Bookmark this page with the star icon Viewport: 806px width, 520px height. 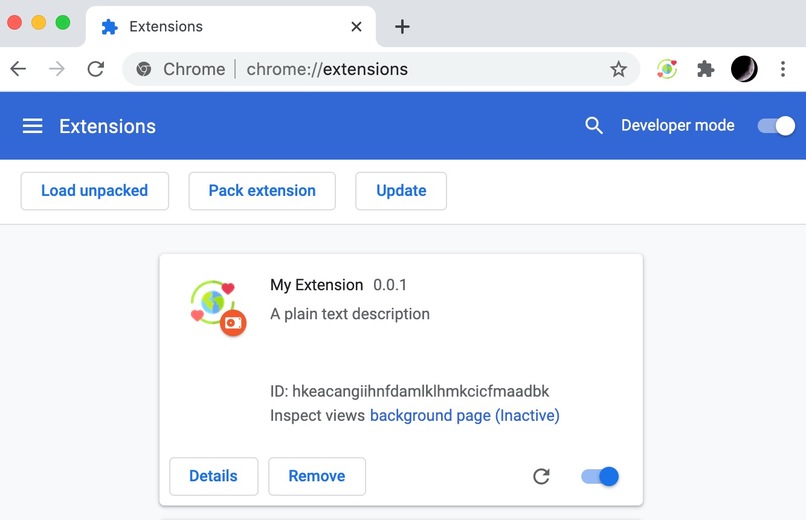(x=618, y=69)
